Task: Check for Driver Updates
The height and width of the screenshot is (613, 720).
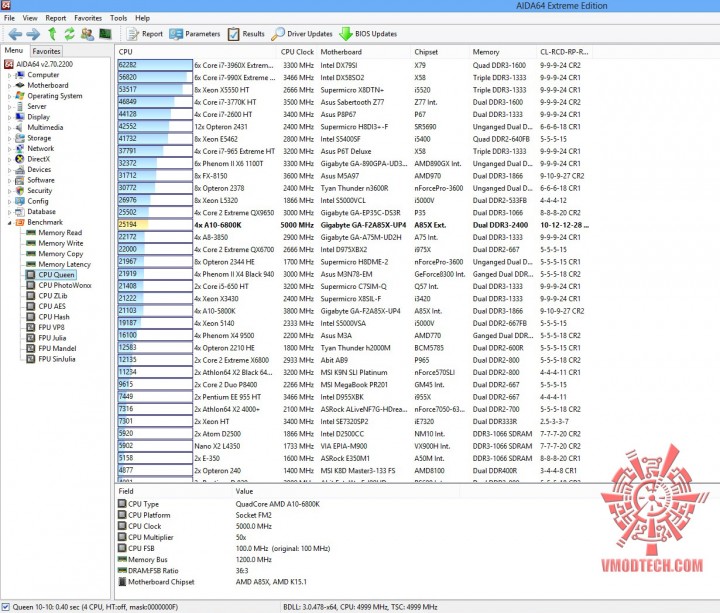Action: pos(302,34)
